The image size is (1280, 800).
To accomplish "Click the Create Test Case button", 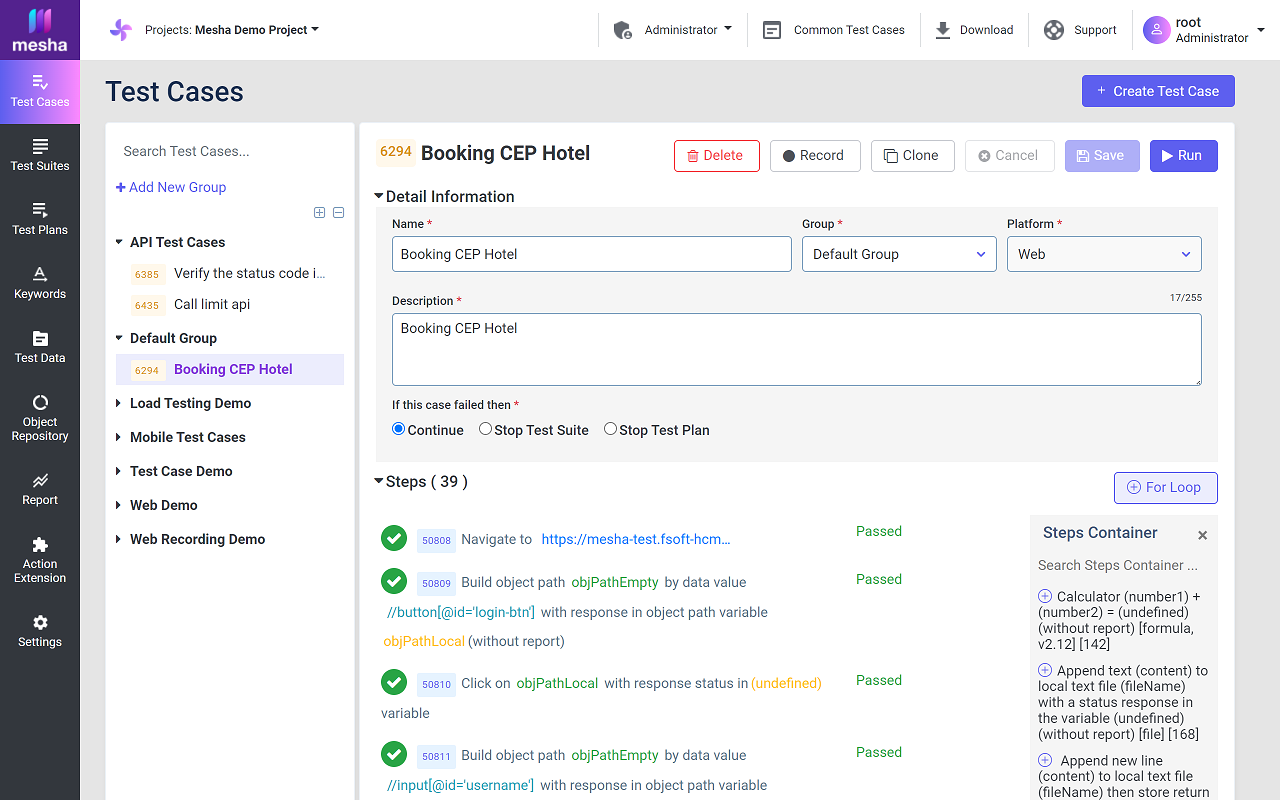I will coord(1157,91).
